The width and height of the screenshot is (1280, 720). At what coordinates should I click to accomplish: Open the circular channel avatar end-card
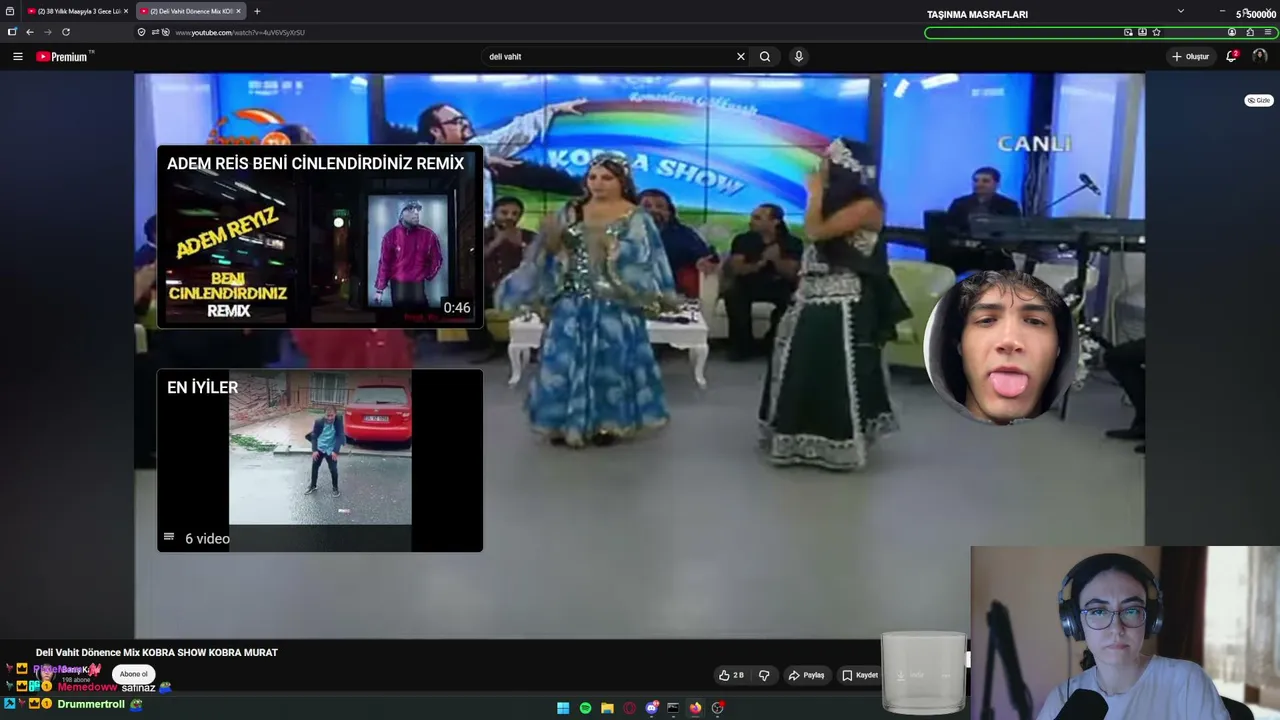pyautogui.click(x=1000, y=346)
